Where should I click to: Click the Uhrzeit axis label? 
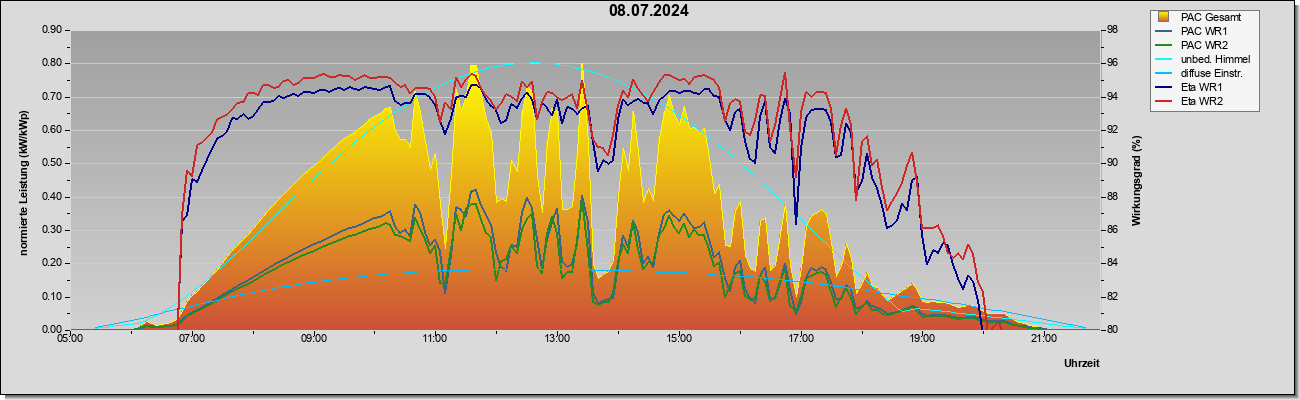click(x=1081, y=363)
